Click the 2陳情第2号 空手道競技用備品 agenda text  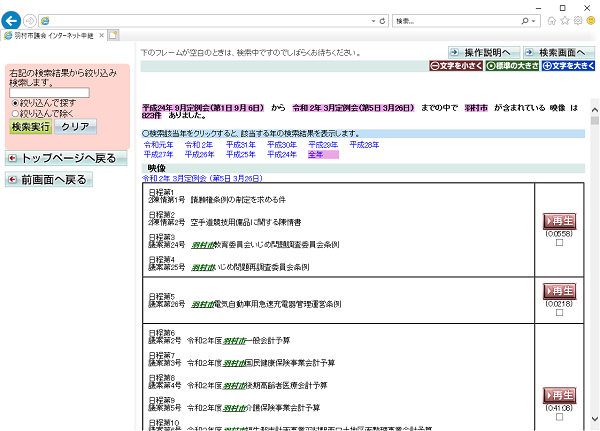225,222
